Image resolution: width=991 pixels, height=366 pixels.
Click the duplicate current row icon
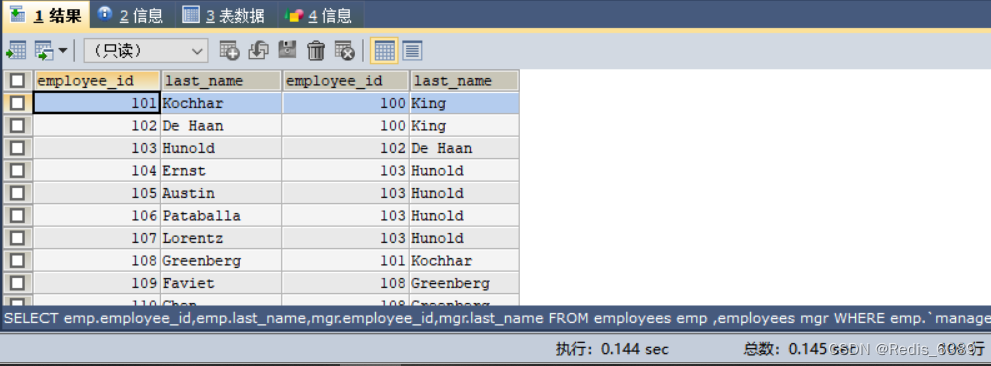tap(258, 51)
